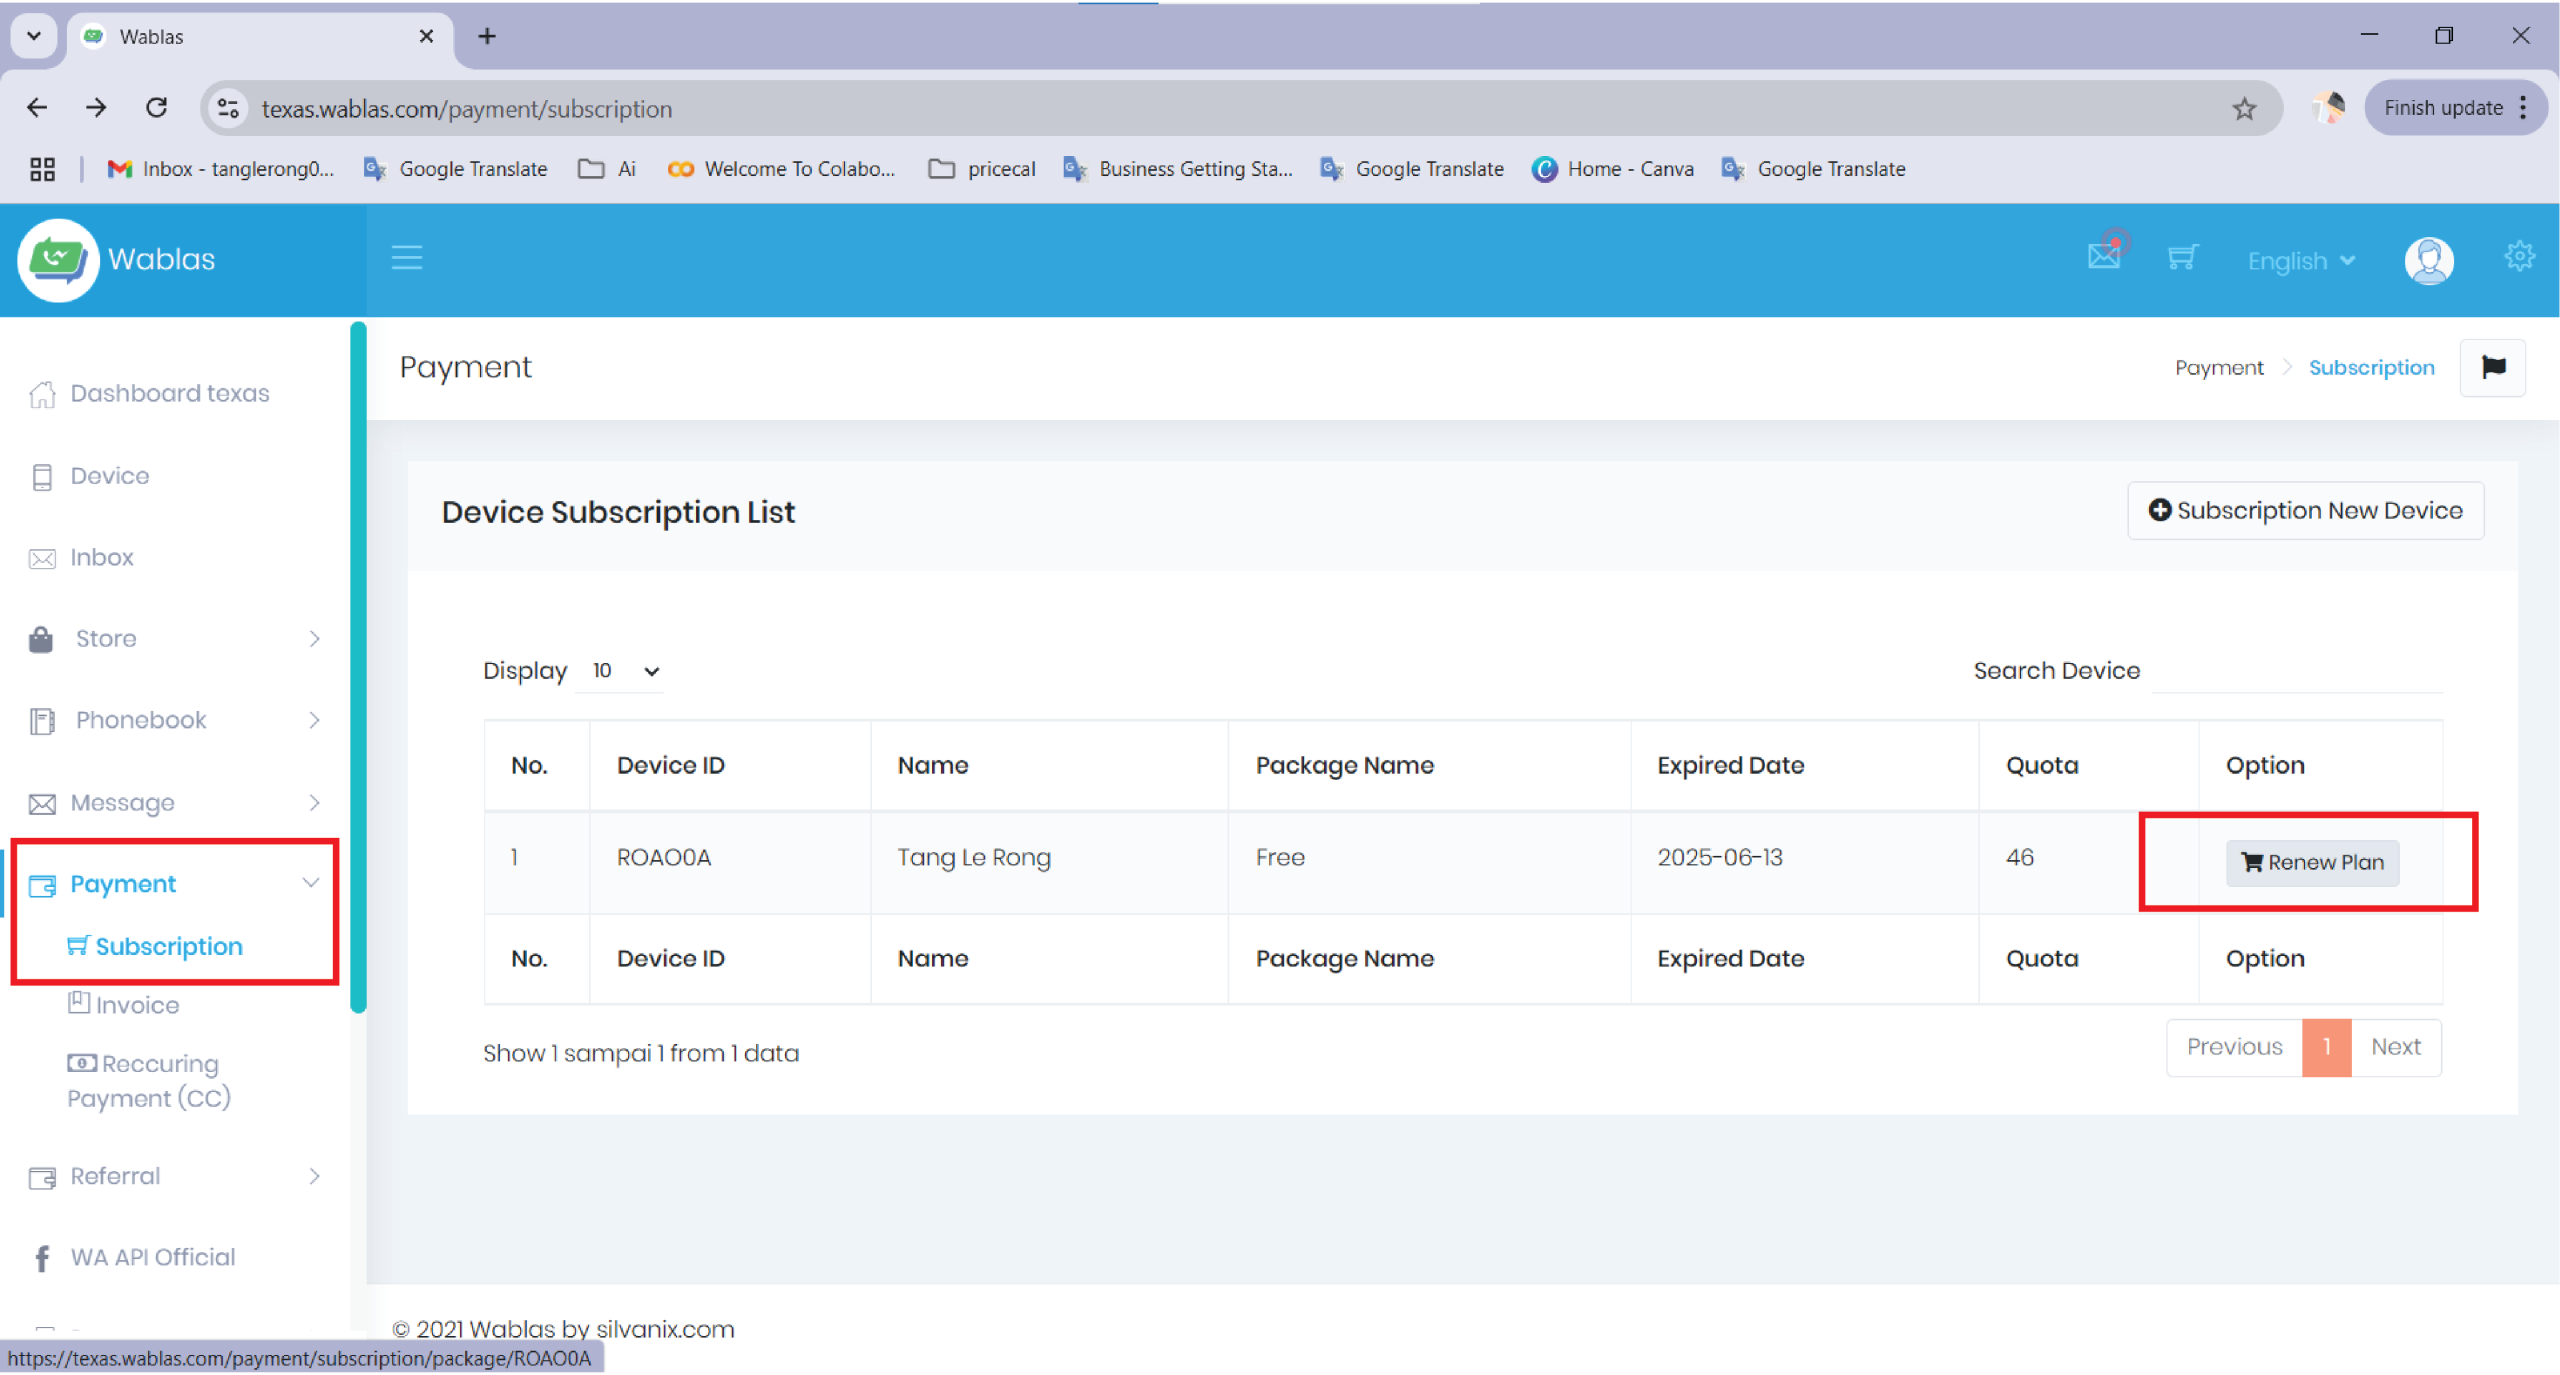View site information icon in address bar
Image resolution: width=2560 pixels, height=1375 pixels.
coord(229,108)
